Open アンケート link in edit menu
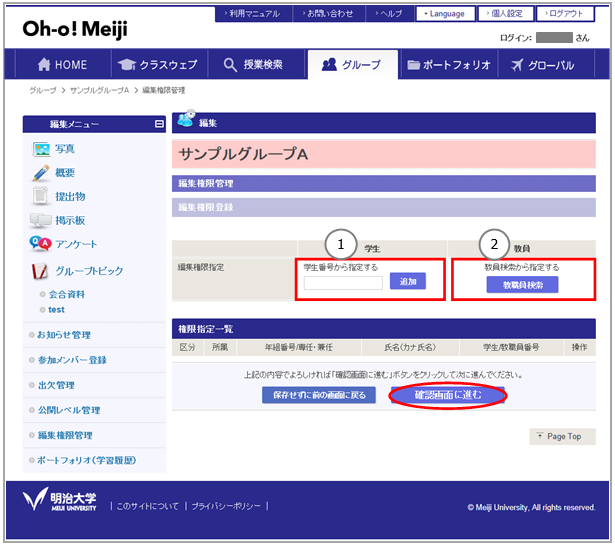 coord(76,244)
